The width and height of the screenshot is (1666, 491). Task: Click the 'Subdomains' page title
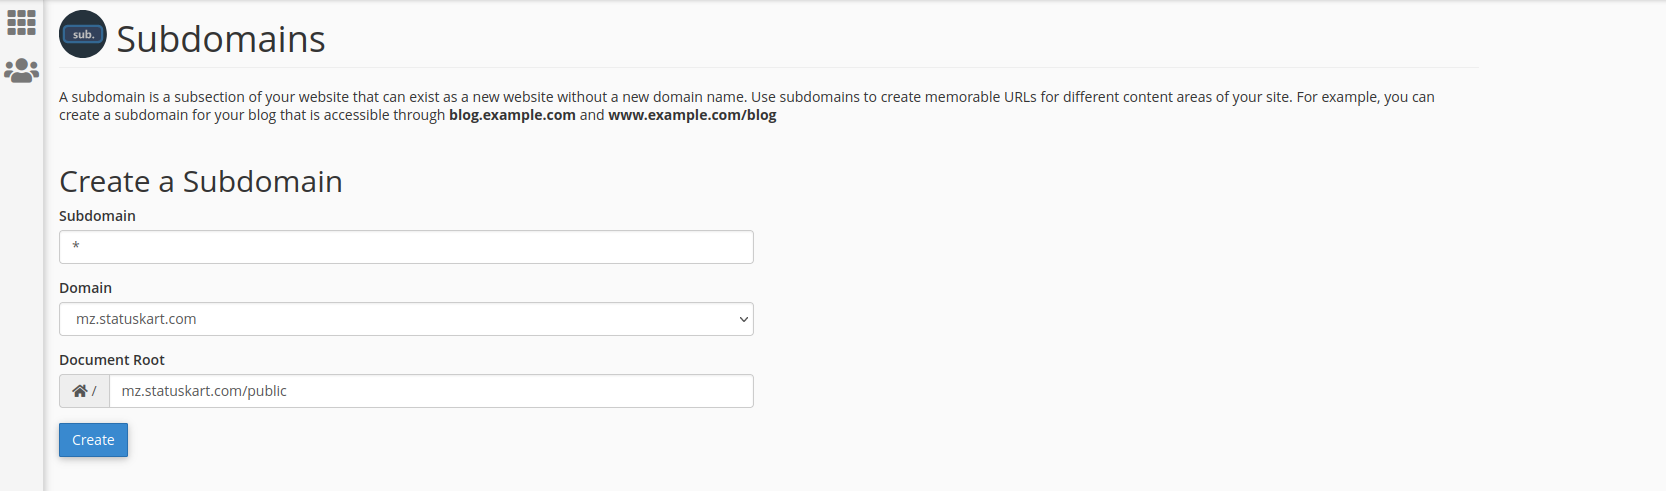(221, 39)
